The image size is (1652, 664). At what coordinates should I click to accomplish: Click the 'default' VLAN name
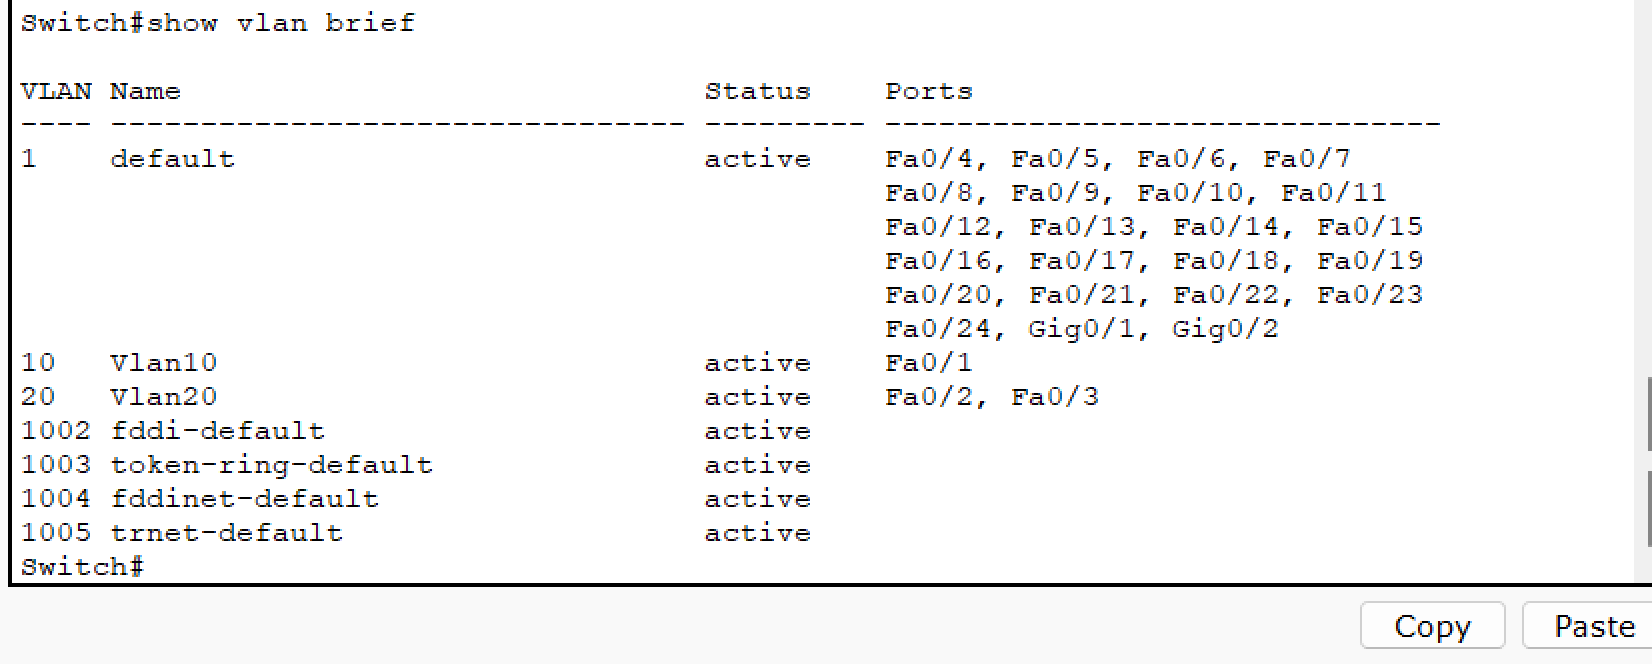point(172,159)
